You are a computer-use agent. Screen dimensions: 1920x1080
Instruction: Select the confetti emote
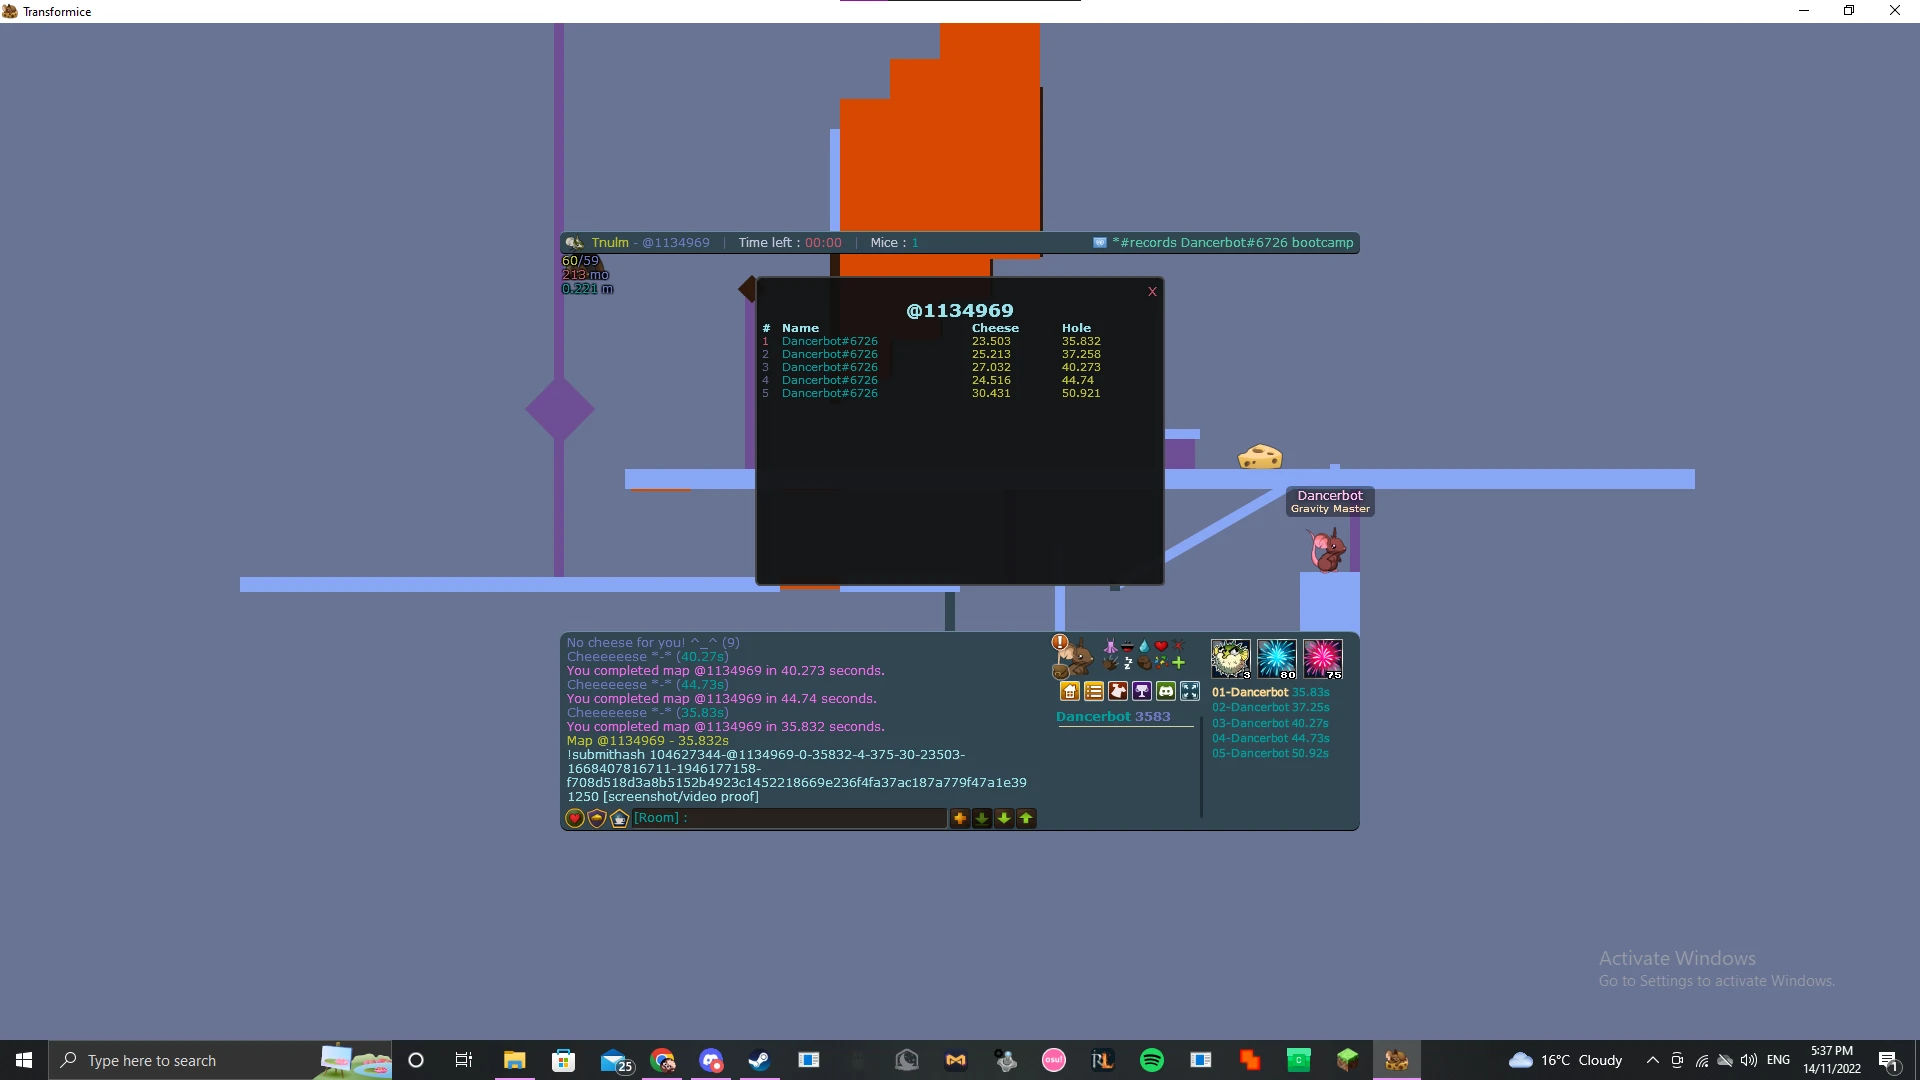point(1161,662)
